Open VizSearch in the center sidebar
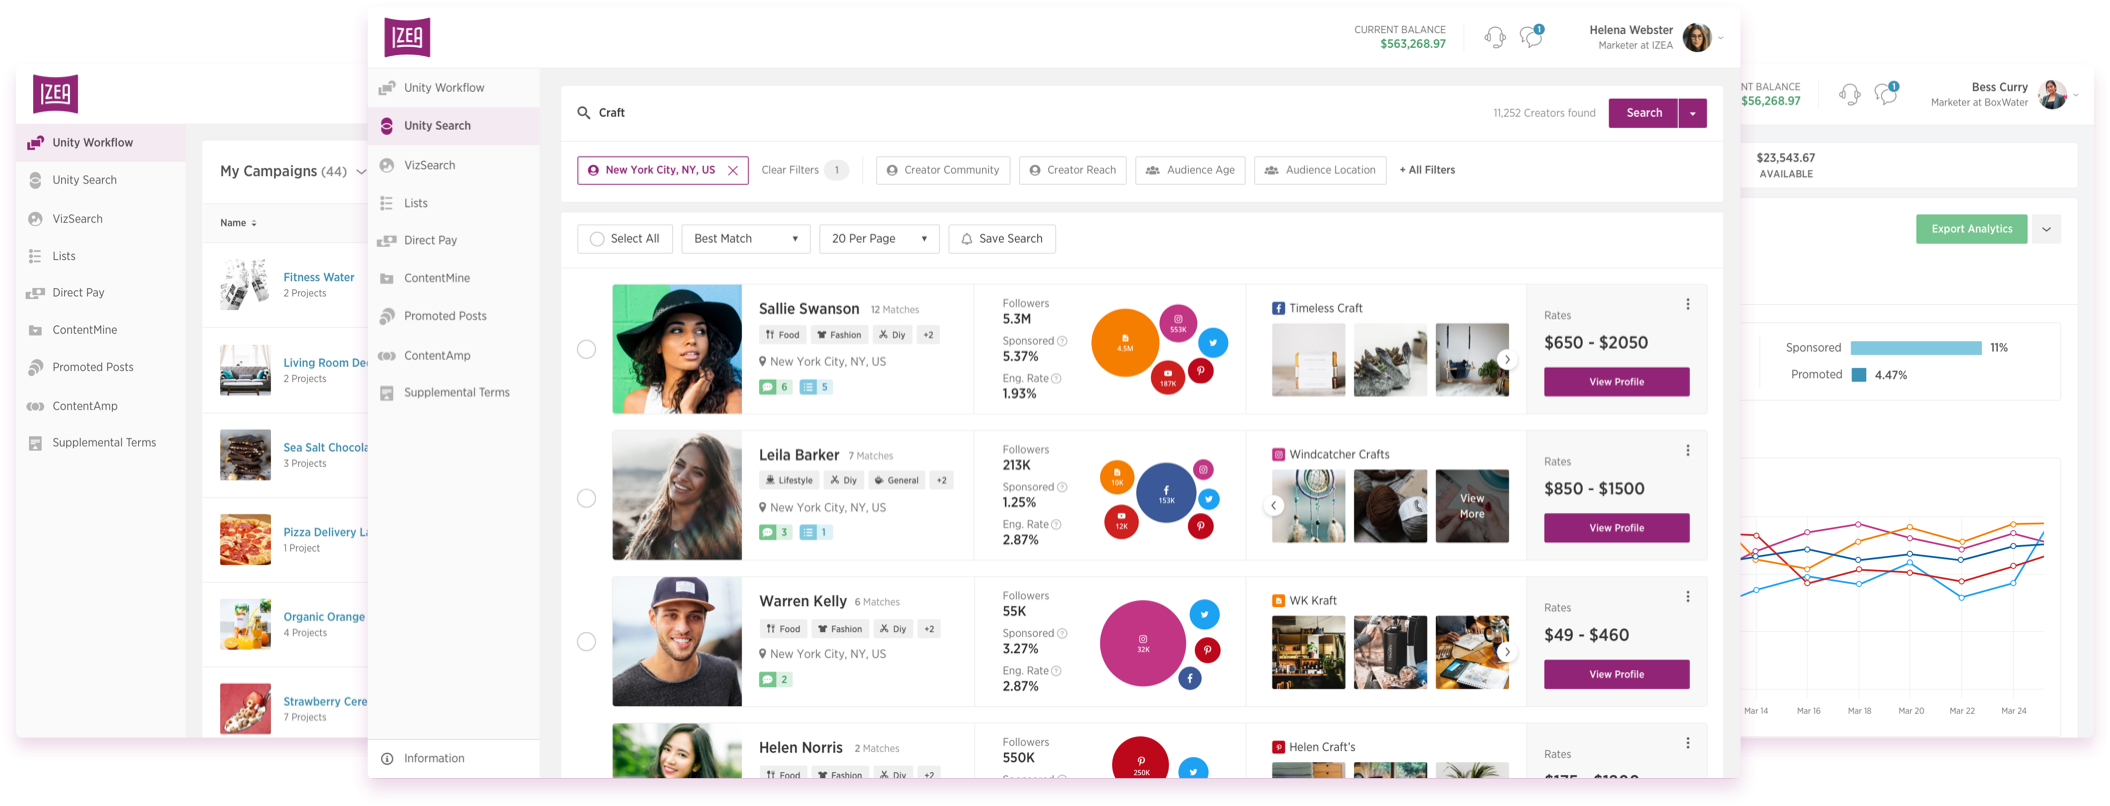Screen dimensions: 2110x806 tap(429, 165)
